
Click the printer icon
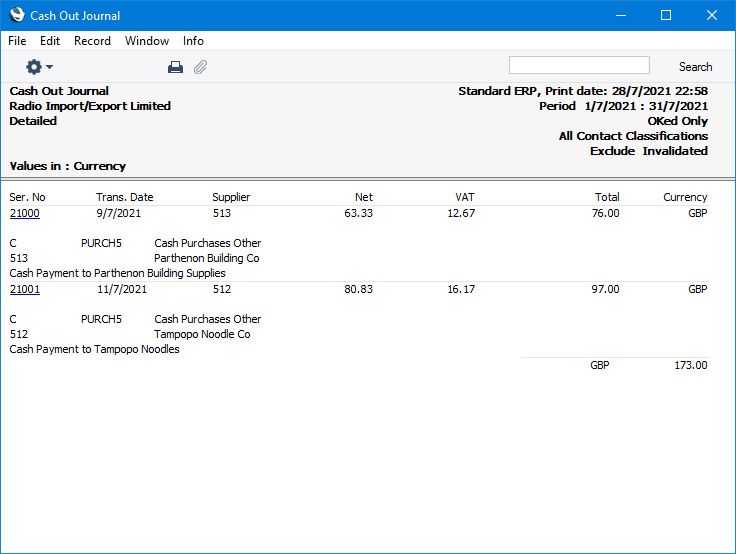(175, 67)
